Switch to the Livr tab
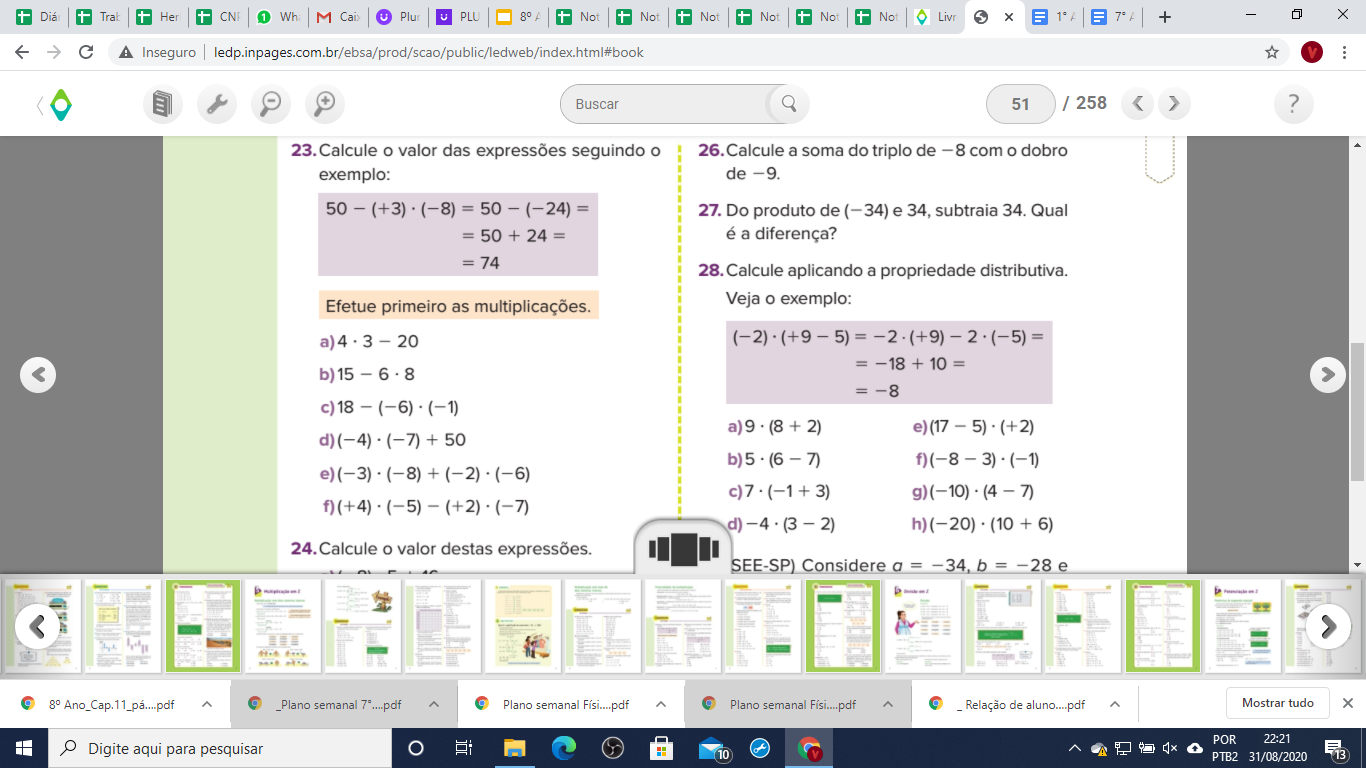 click(x=936, y=17)
